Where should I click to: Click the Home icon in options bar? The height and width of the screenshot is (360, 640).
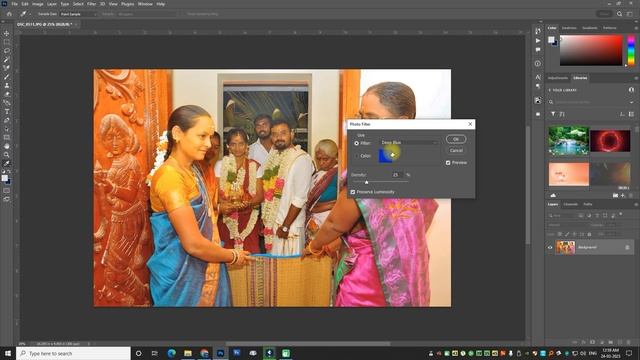point(9,14)
